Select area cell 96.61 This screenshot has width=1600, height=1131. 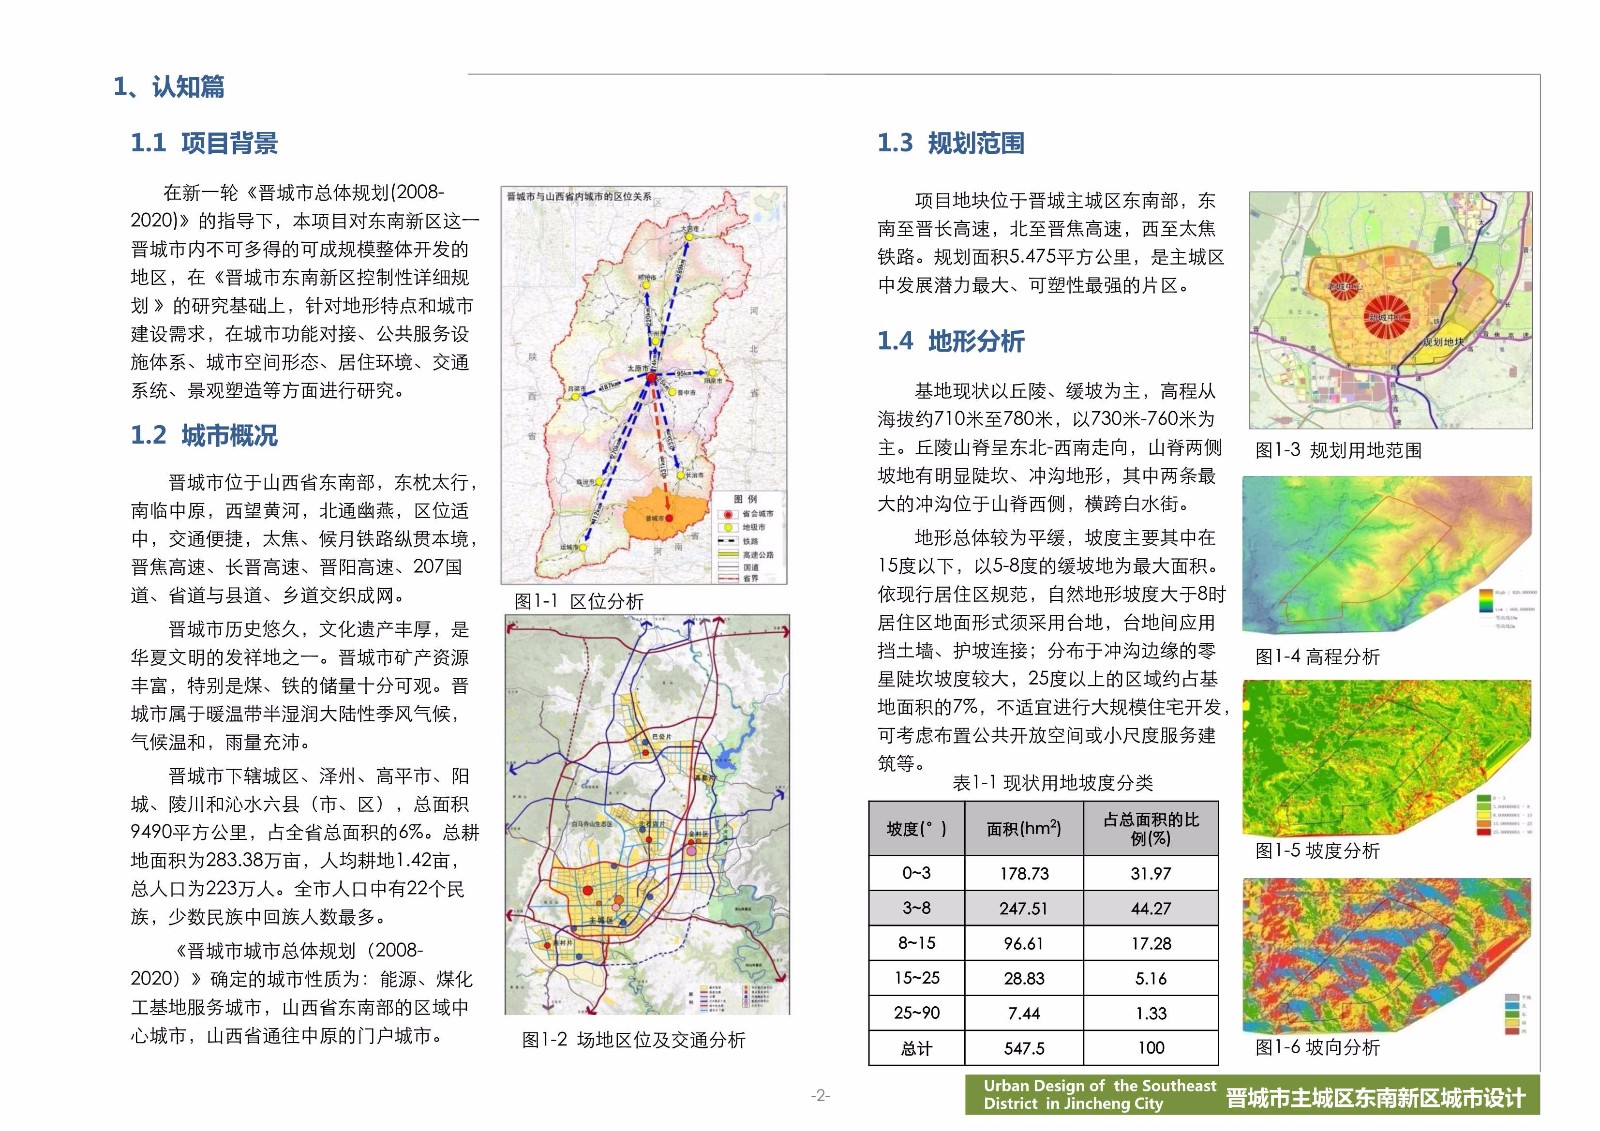1024,943
